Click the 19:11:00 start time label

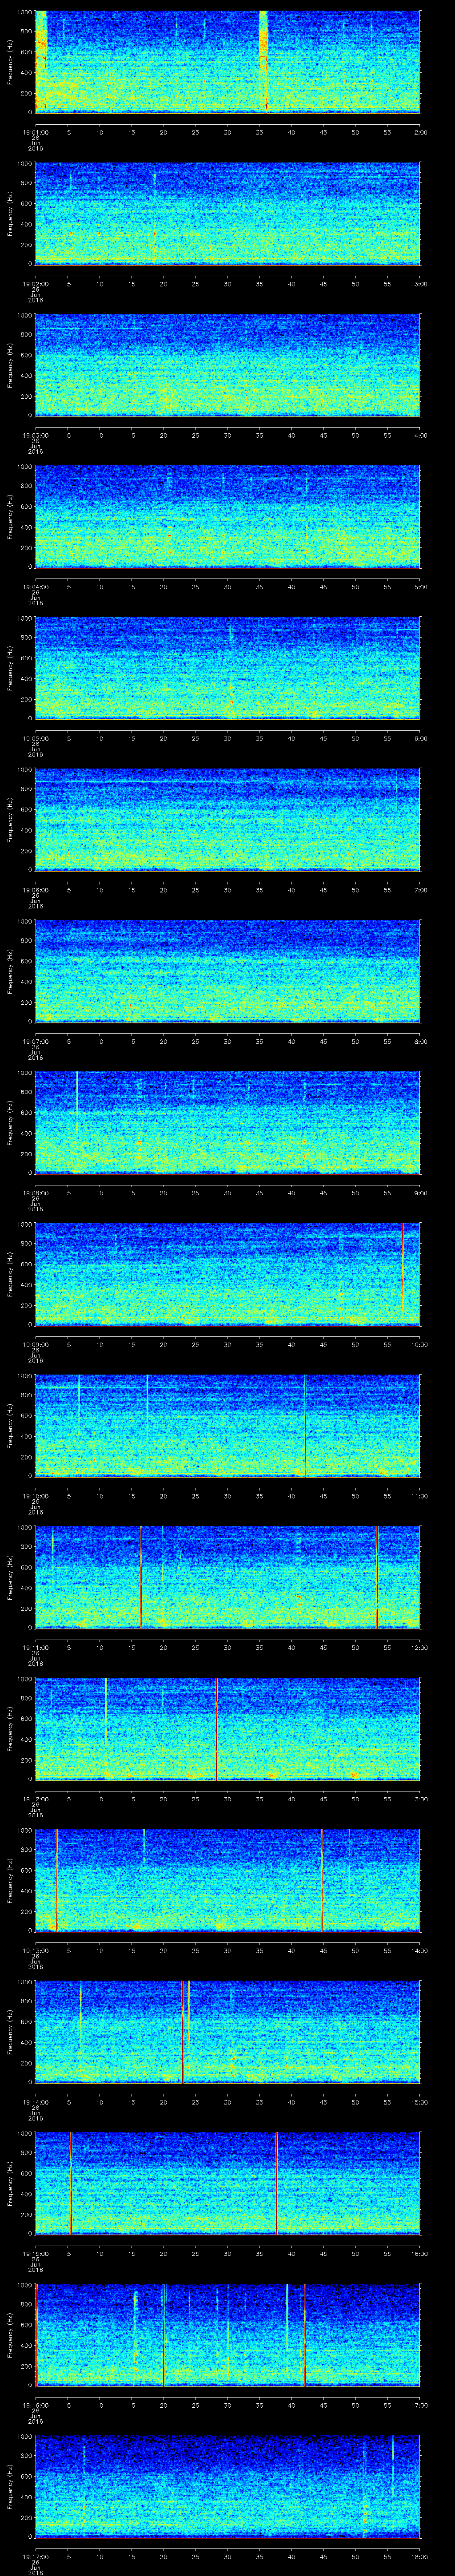[35, 1647]
